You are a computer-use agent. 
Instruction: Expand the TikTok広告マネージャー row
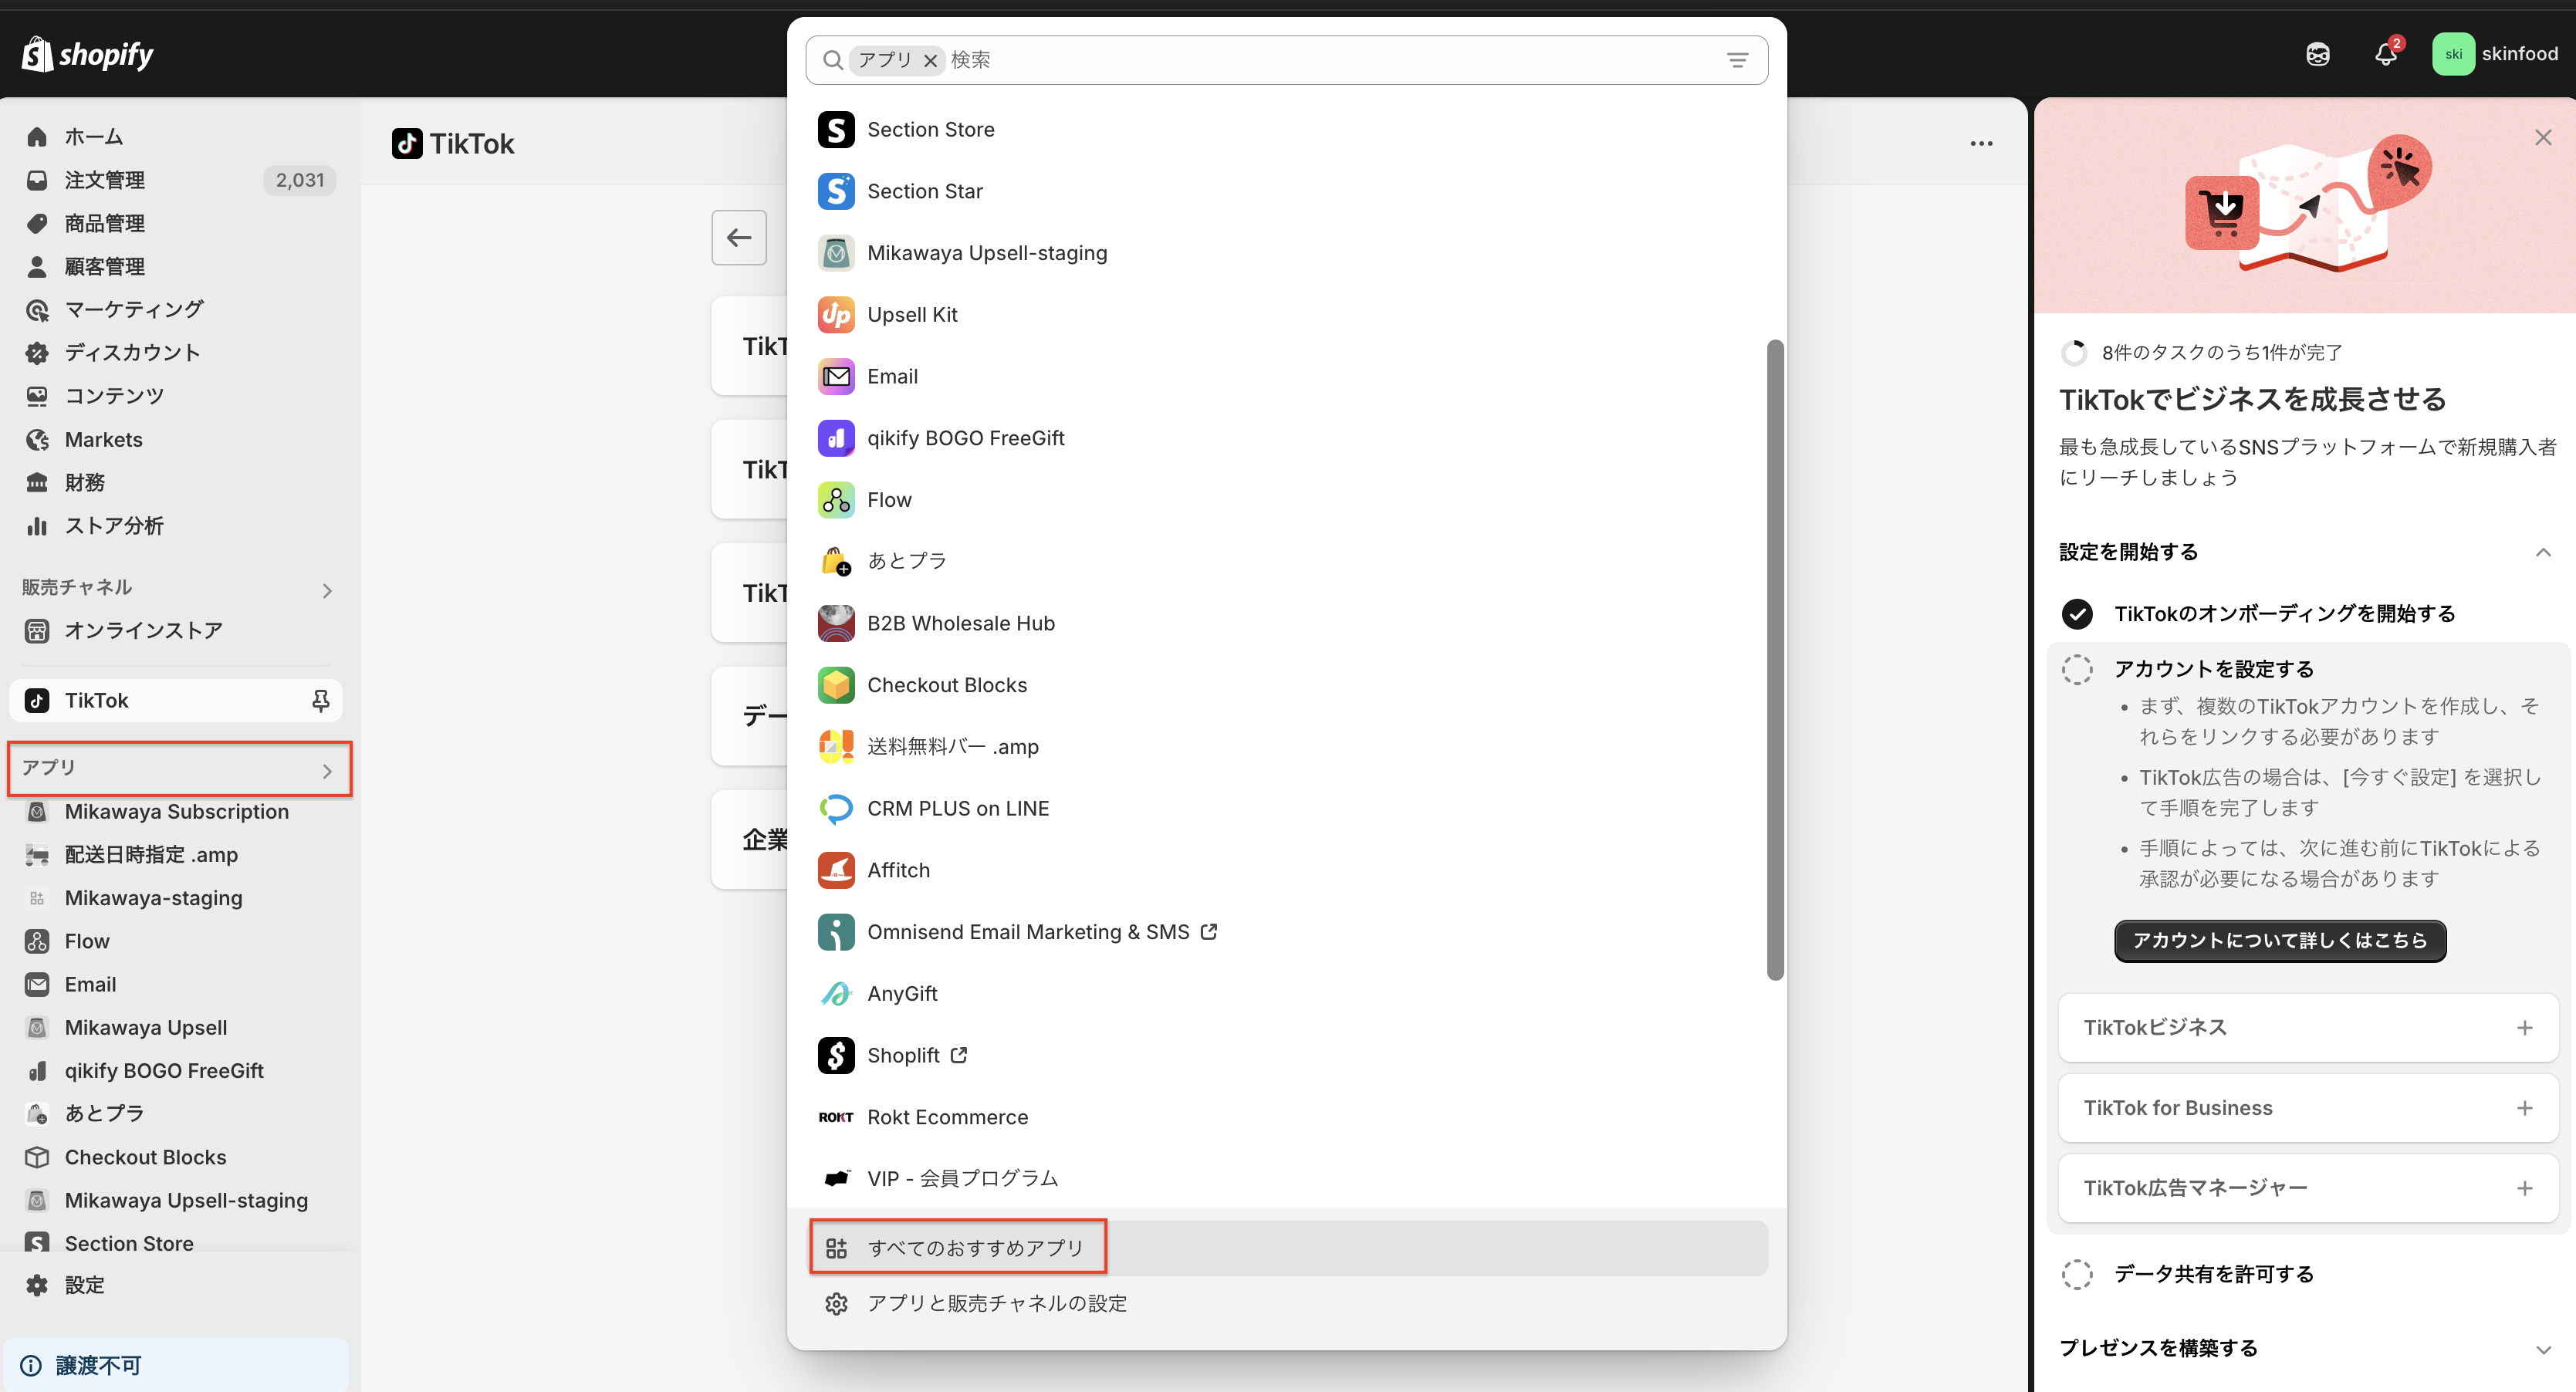click(2308, 1188)
